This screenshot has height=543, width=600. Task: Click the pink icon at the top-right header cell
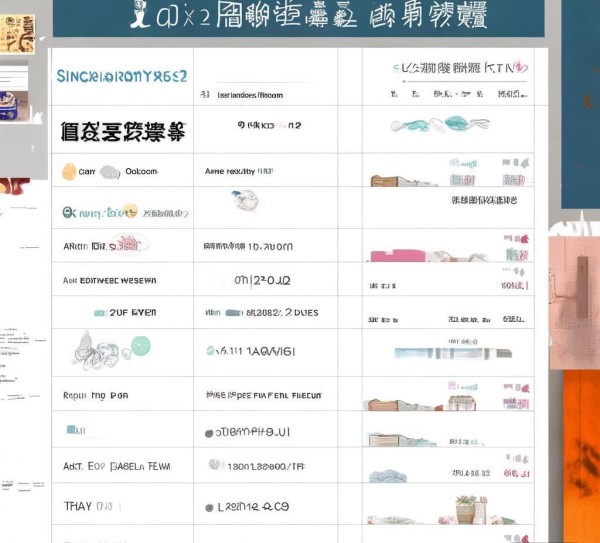tap(521, 68)
